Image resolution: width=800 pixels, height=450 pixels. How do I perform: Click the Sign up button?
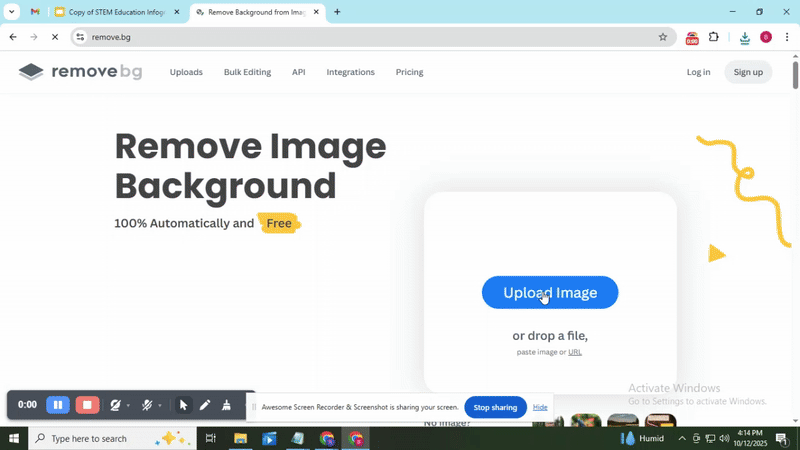[748, 72]
